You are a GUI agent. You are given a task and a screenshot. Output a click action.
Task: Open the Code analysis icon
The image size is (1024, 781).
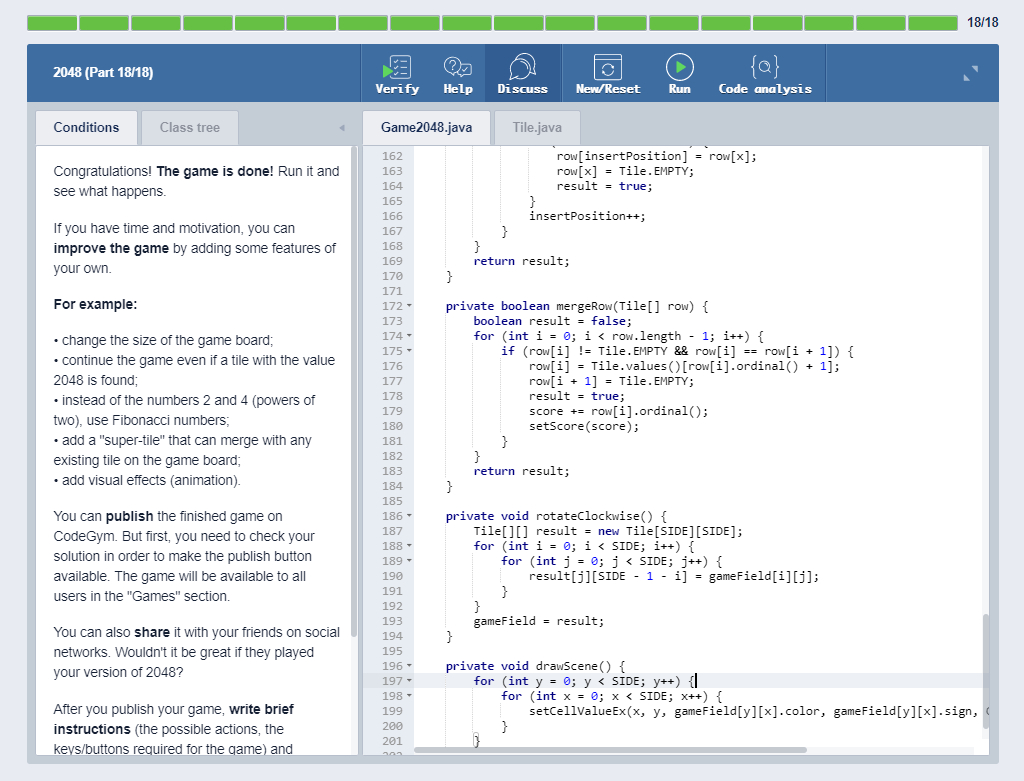[764, 68]
